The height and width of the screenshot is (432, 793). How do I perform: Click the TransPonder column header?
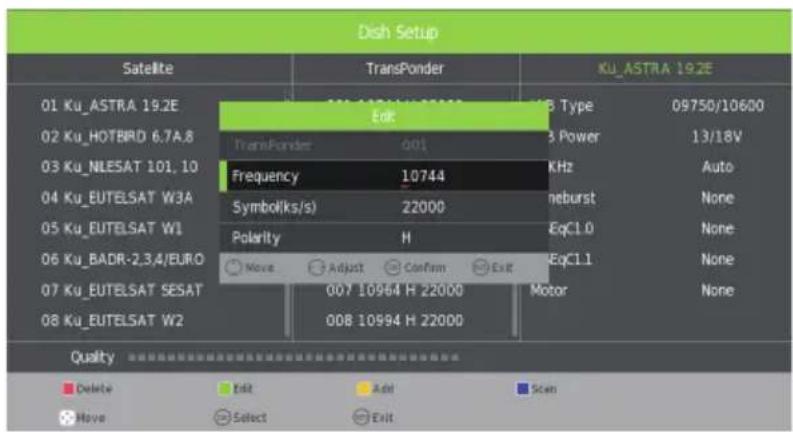coord(405,68)
